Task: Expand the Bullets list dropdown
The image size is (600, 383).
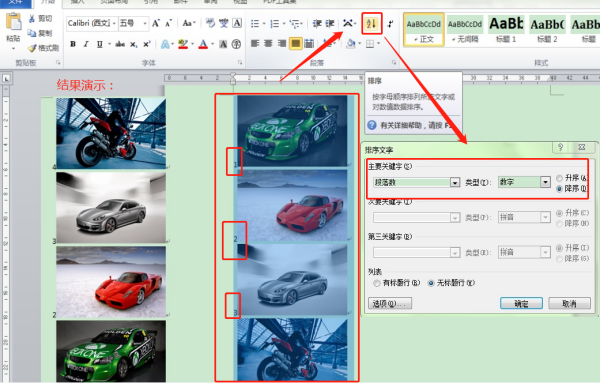Action: click(264, 24)
